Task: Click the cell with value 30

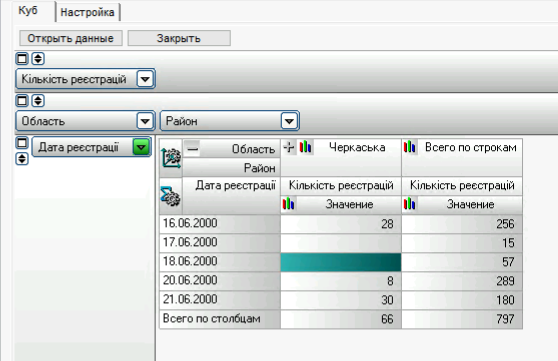Action: tap(341, 300)
